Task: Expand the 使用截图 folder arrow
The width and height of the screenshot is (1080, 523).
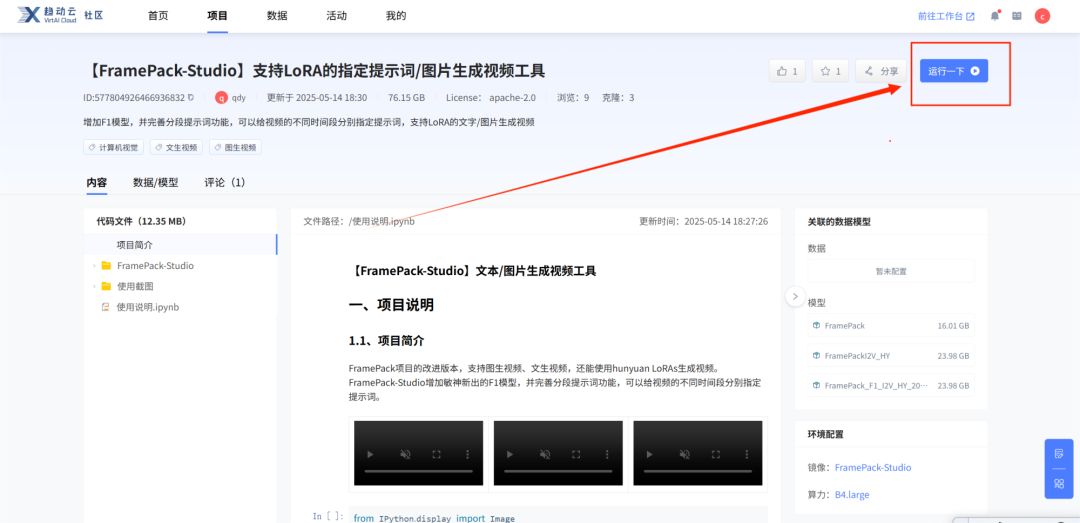Action: 94,286
